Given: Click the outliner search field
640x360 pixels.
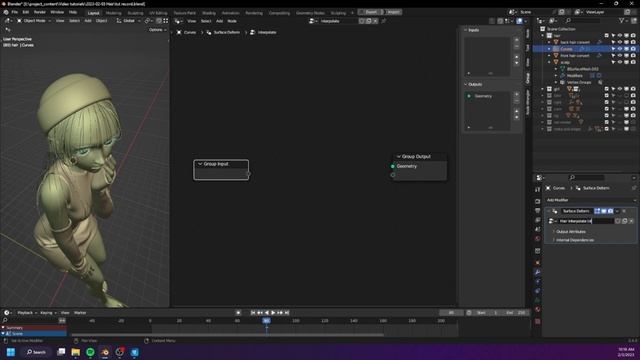Looking at the screenshot, I should point(585,20).
